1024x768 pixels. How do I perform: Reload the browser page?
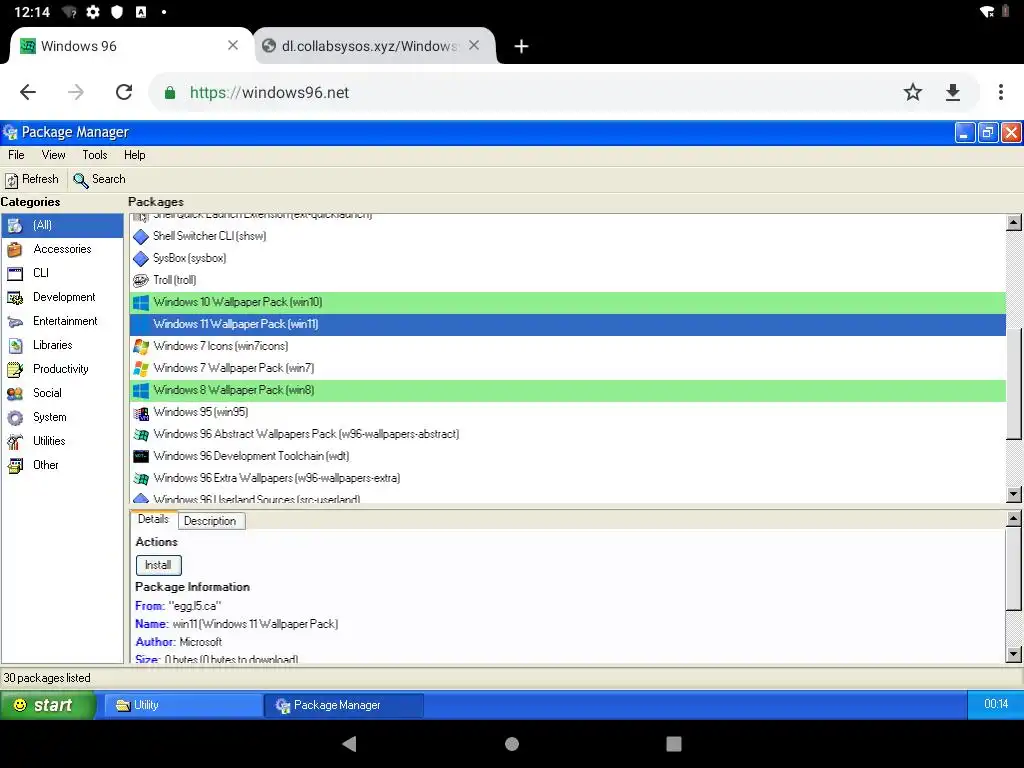pos(124,92)
